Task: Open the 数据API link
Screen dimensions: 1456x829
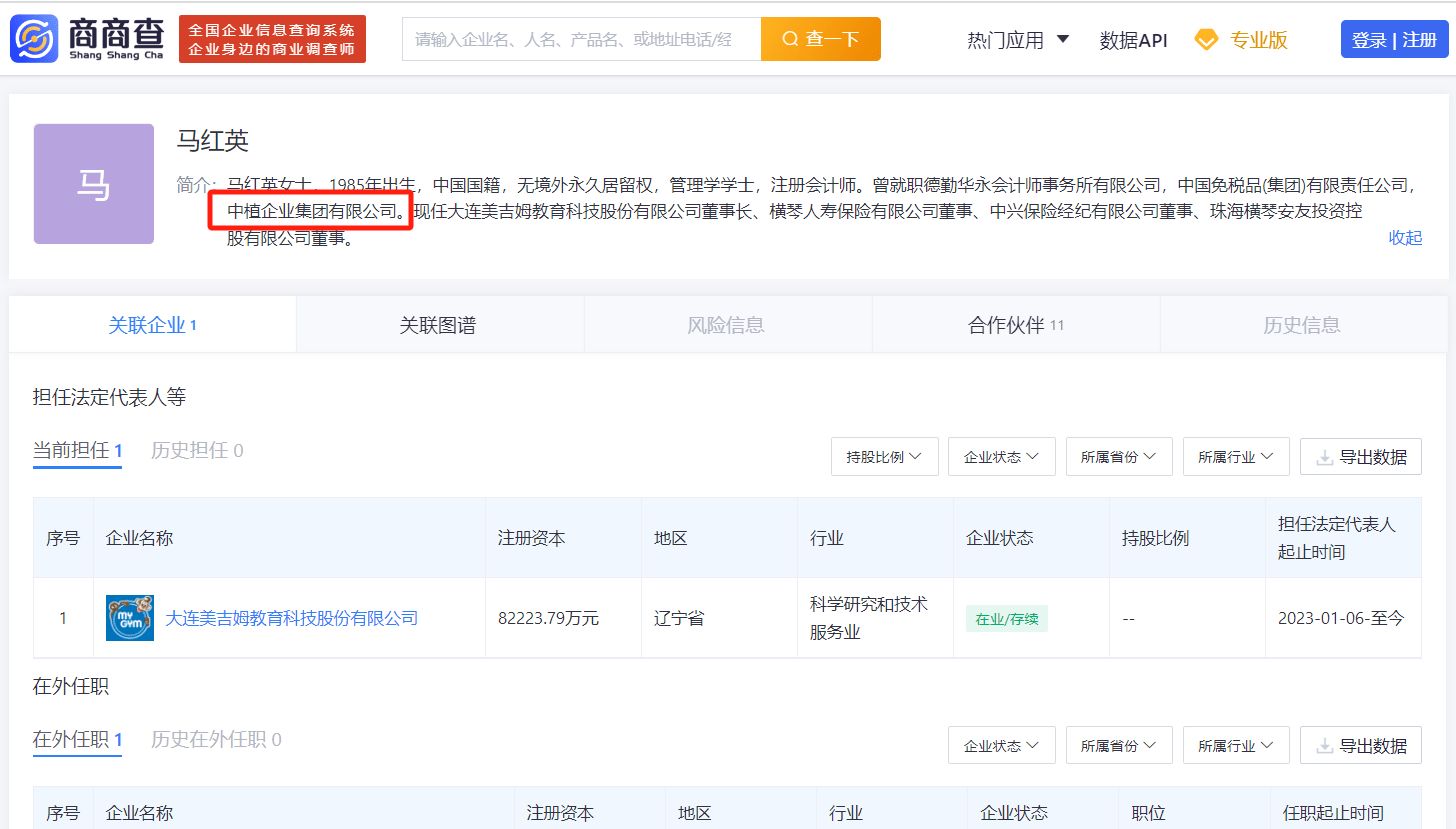Action: pos(1133,40)
